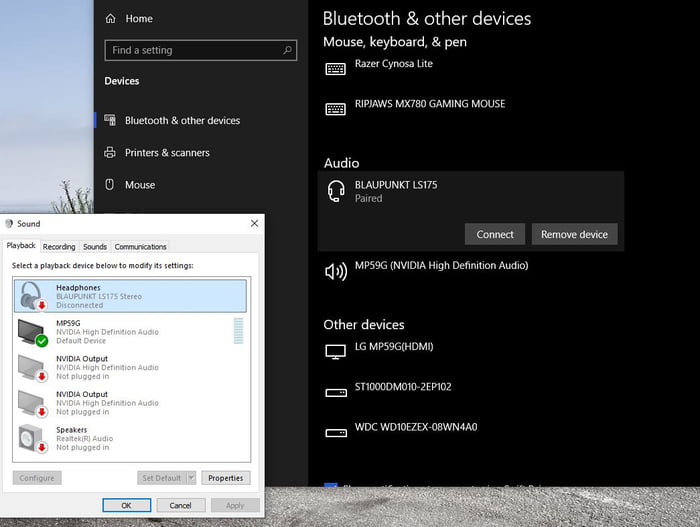Click the RIPJAWS MX780 gaming mouse icon
This screenshot has width=700, height=527.
coord(336,108)
